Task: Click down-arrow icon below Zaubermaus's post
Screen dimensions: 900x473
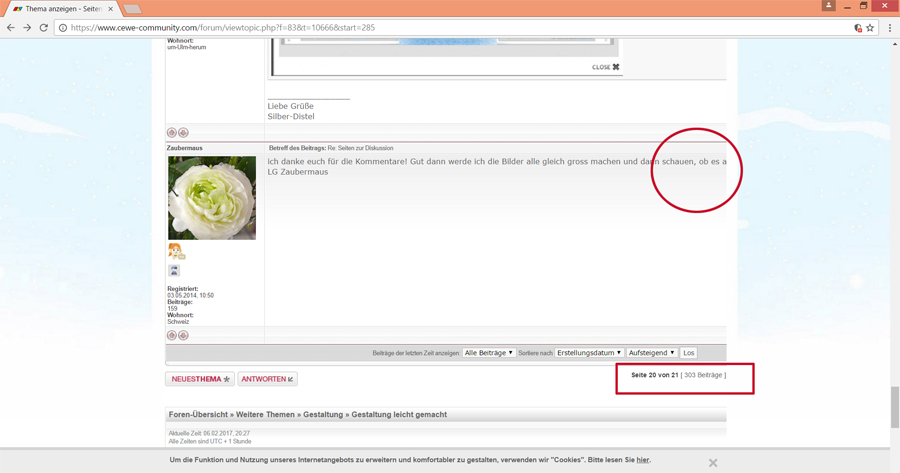Action: point(183,335)
